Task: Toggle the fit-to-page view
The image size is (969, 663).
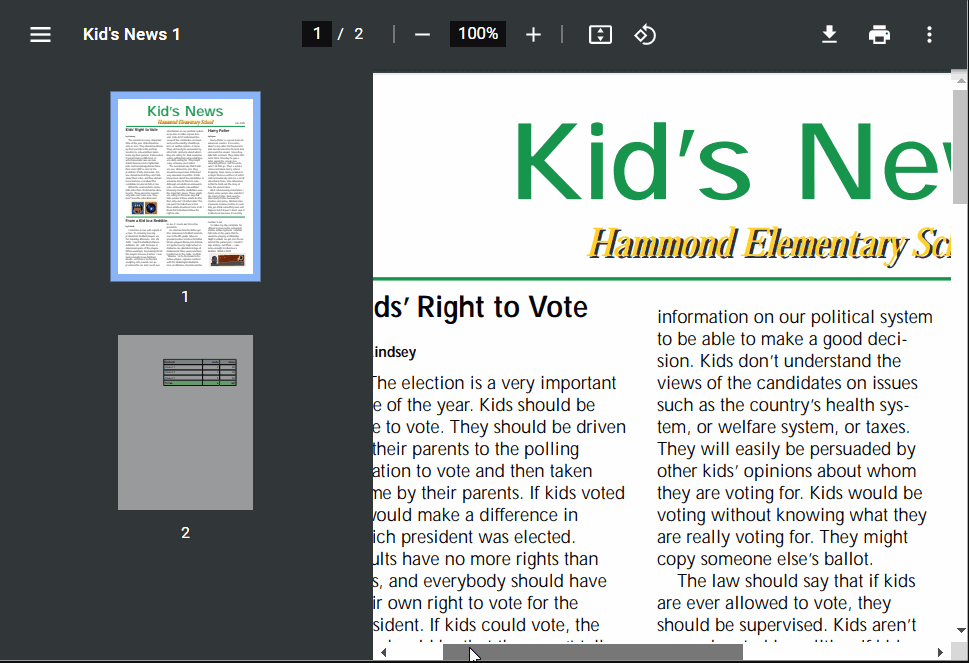Action: [x=600, y=34]
